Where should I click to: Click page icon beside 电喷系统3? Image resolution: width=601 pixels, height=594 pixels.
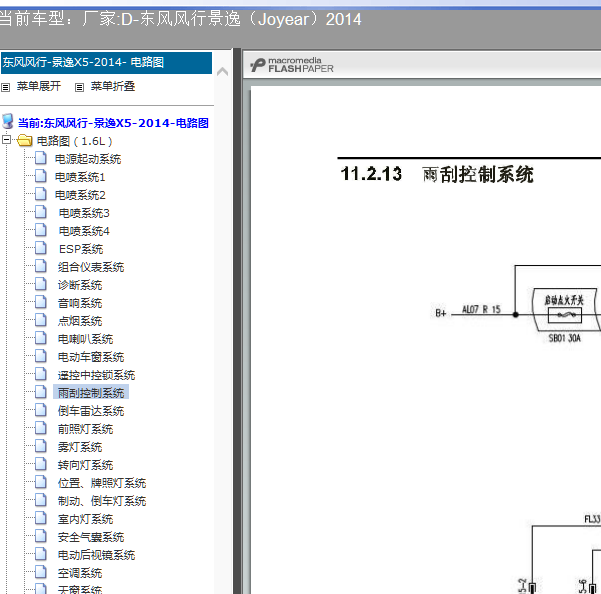41,212
